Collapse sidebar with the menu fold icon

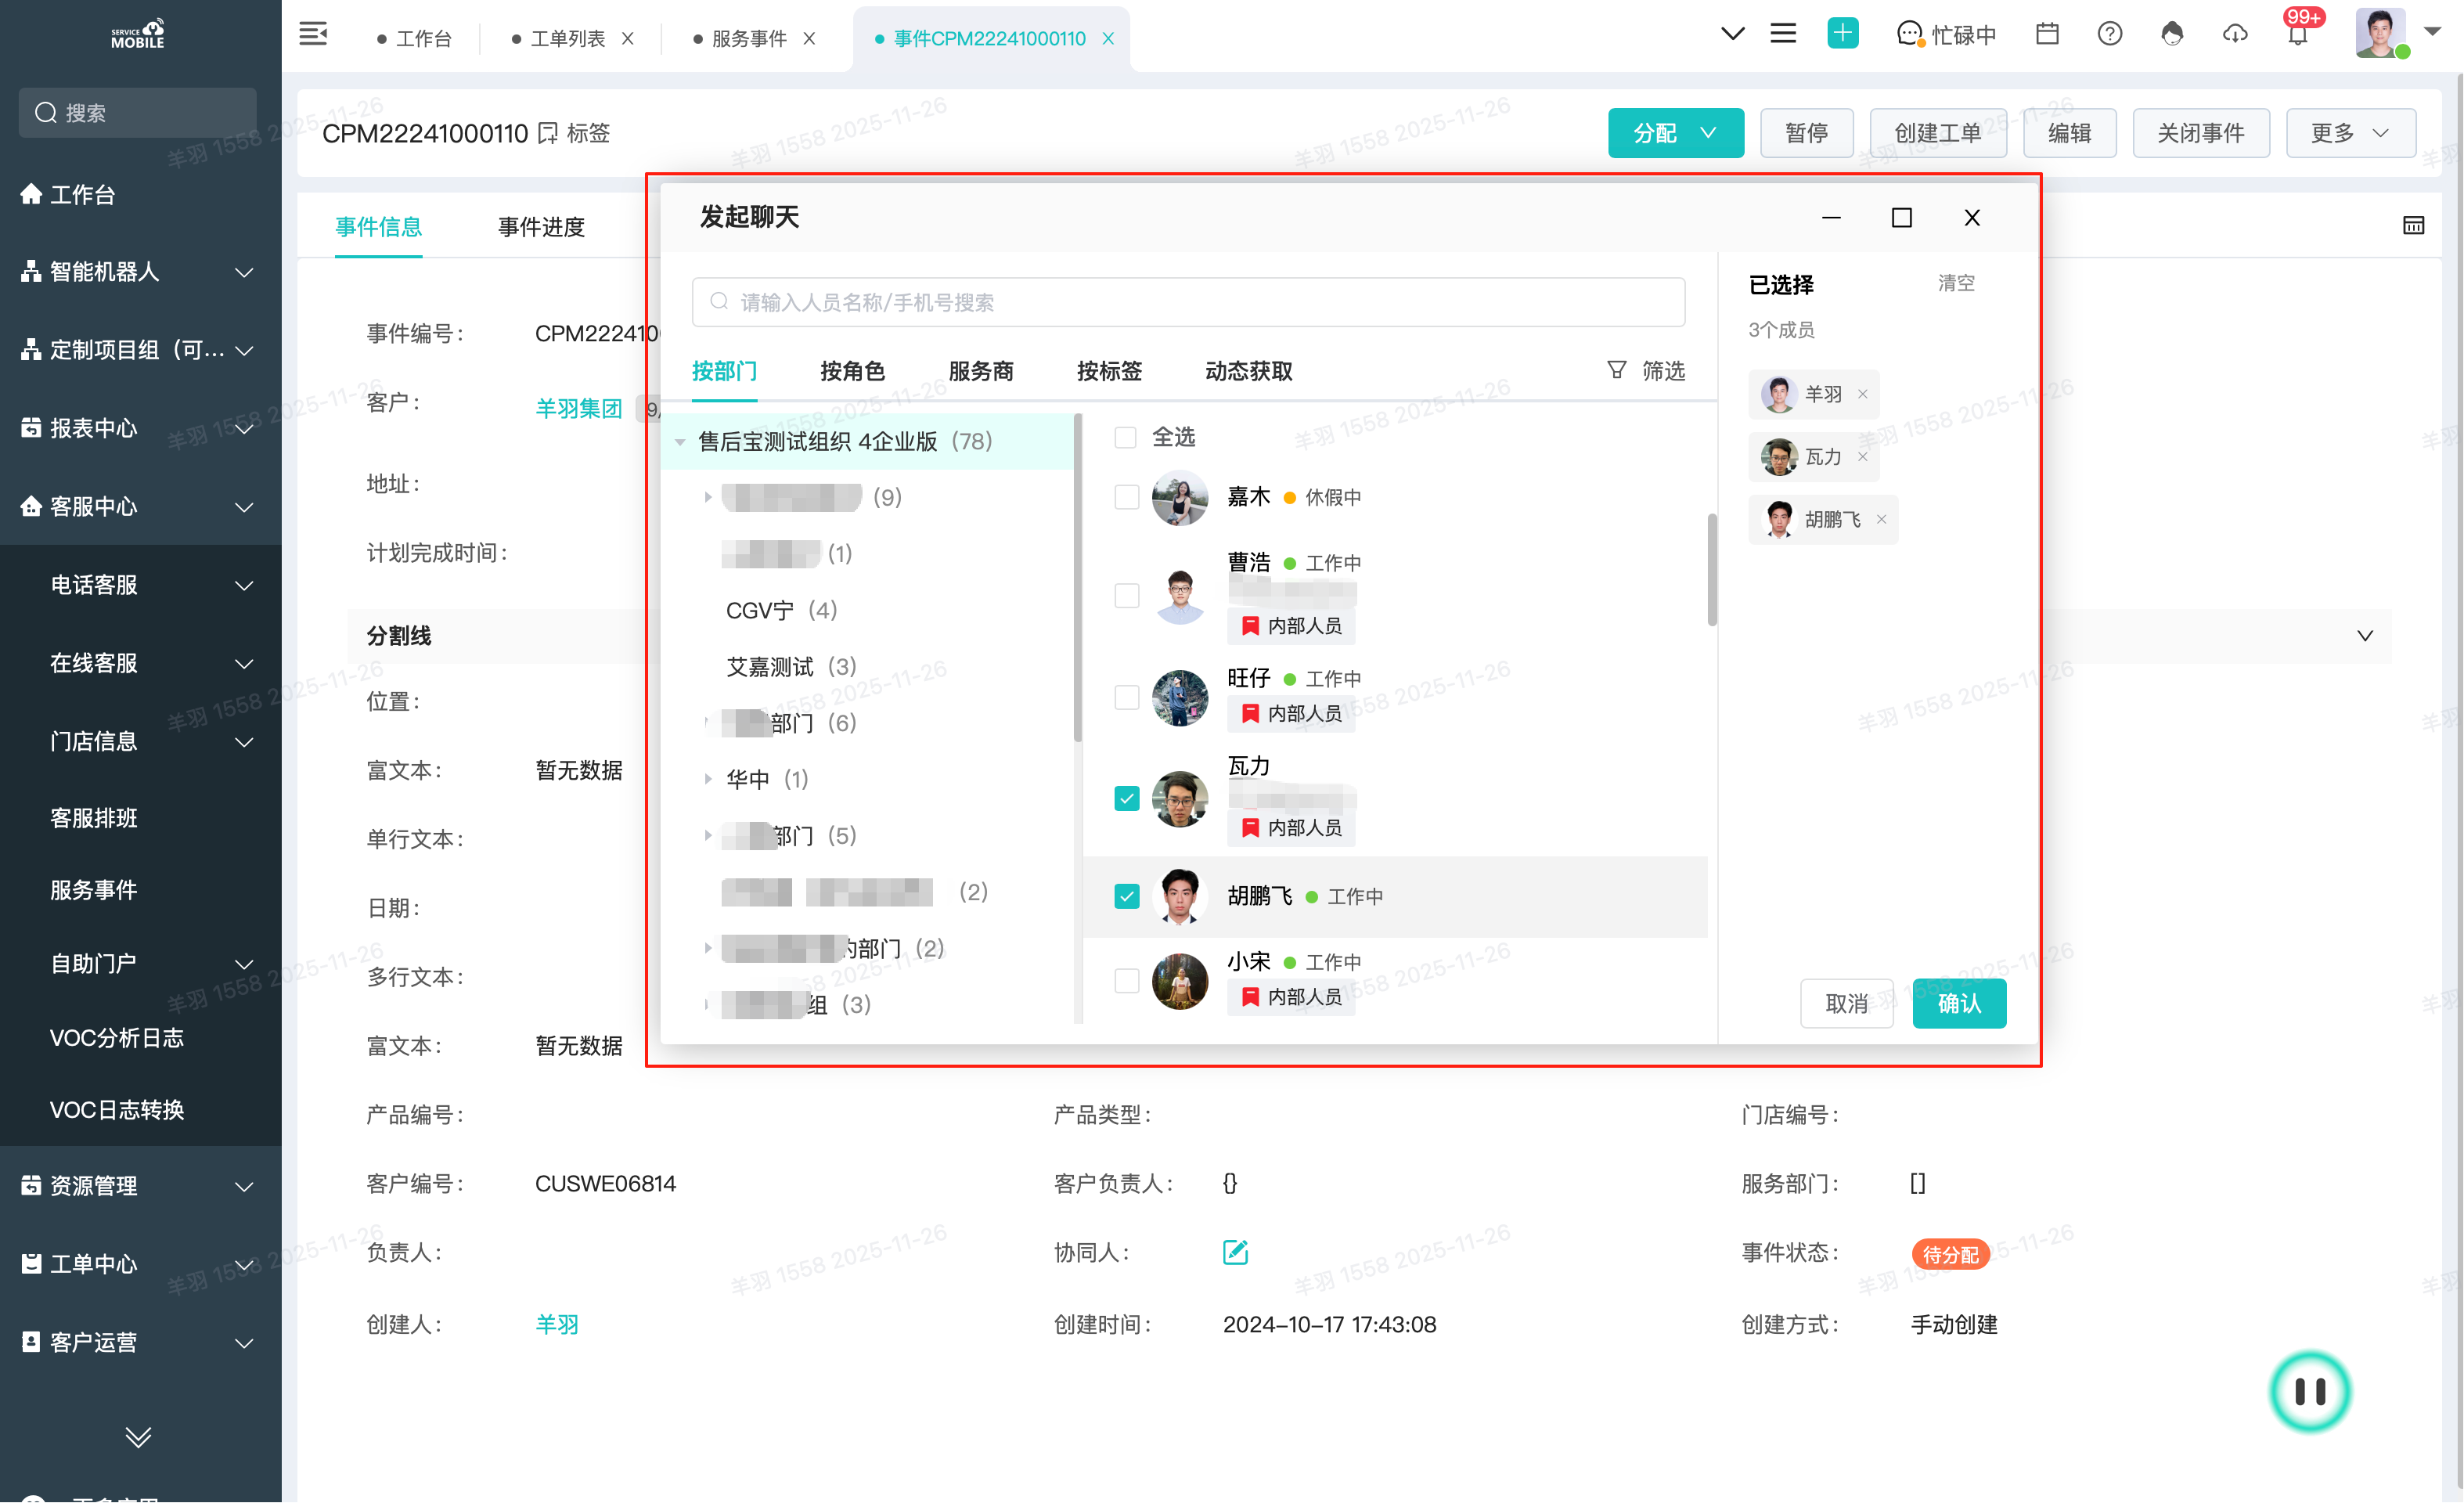click(313, 34)
